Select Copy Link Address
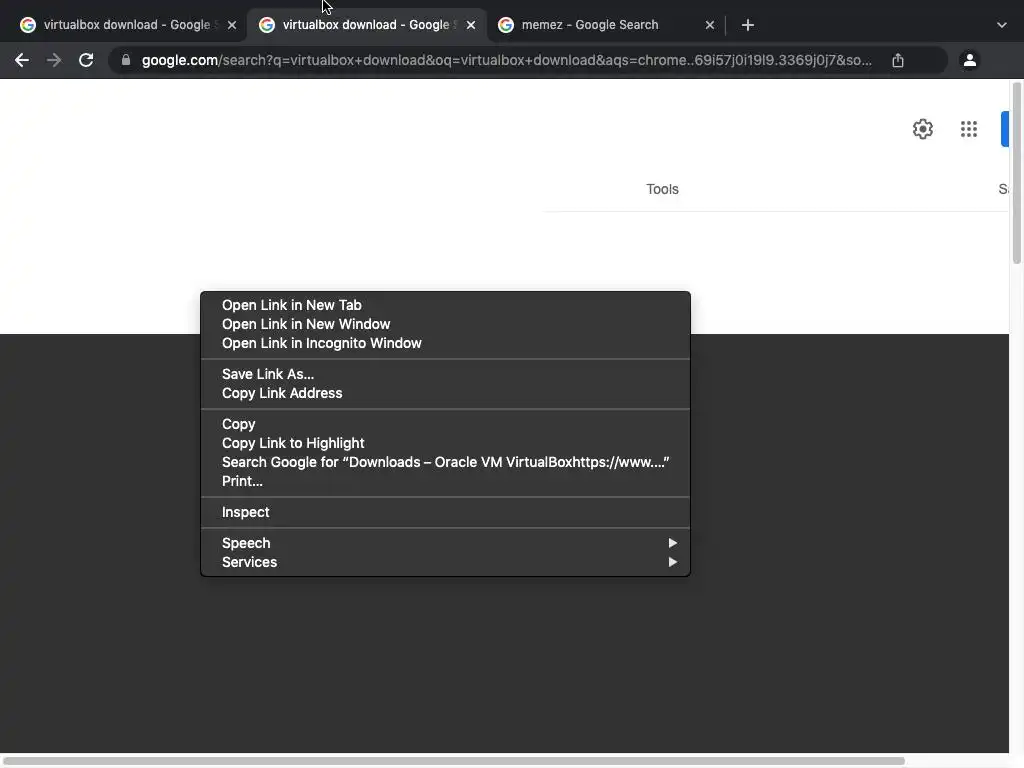Screen dimensions: 1024x768 [x=445, y=393]
